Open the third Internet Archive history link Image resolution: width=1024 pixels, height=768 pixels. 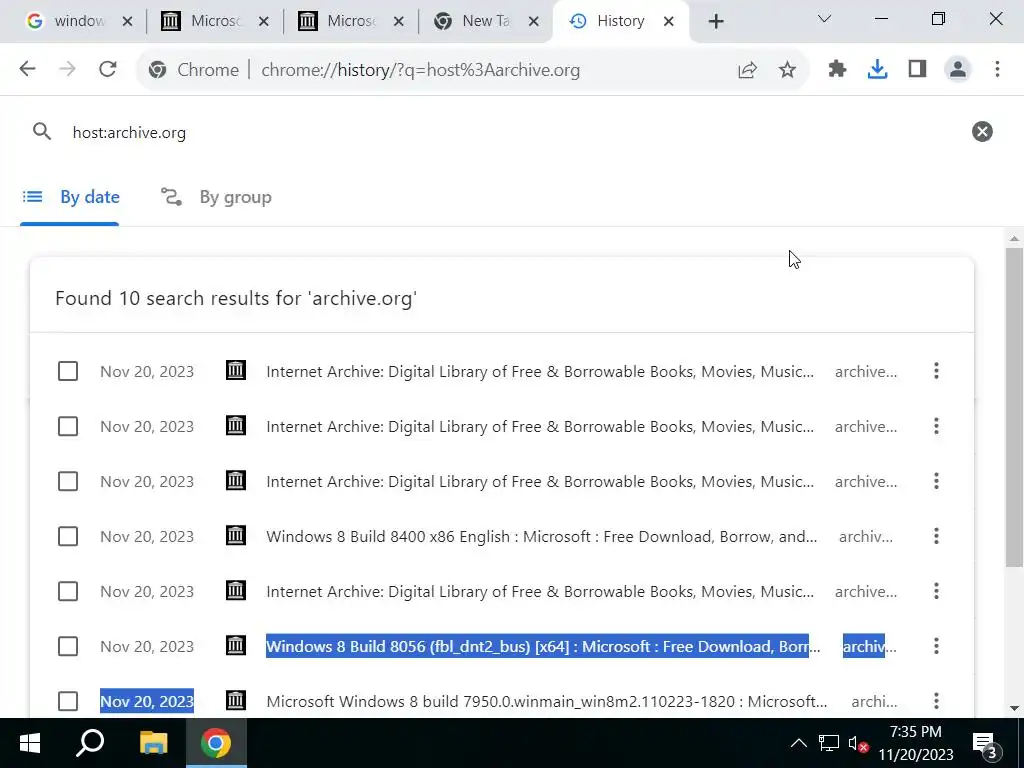[540, 481]
